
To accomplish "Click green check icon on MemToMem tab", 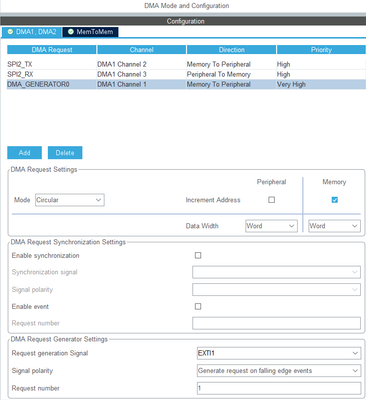I will tap(71, 32).
